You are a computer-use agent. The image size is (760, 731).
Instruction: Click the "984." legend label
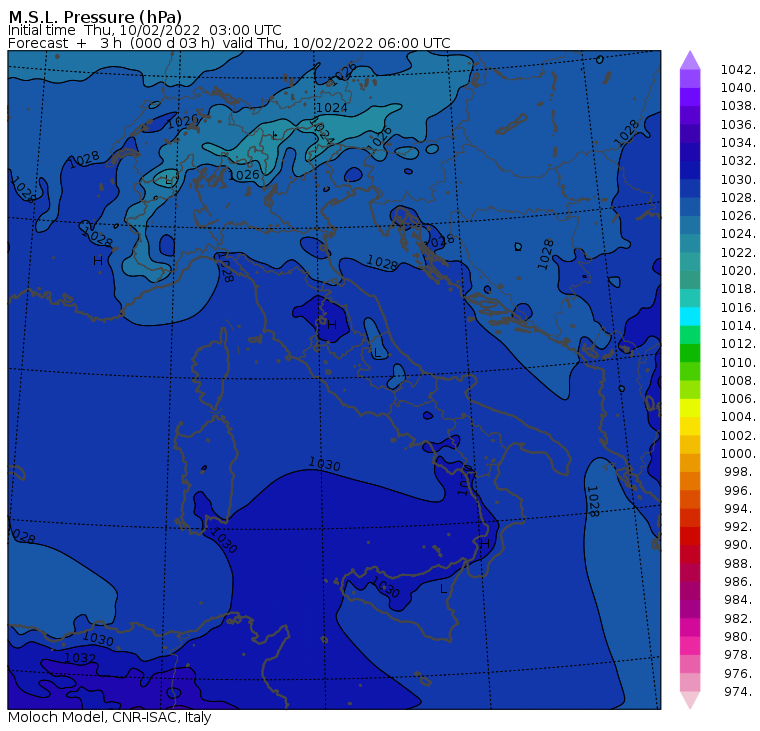[x=740, y=600]
